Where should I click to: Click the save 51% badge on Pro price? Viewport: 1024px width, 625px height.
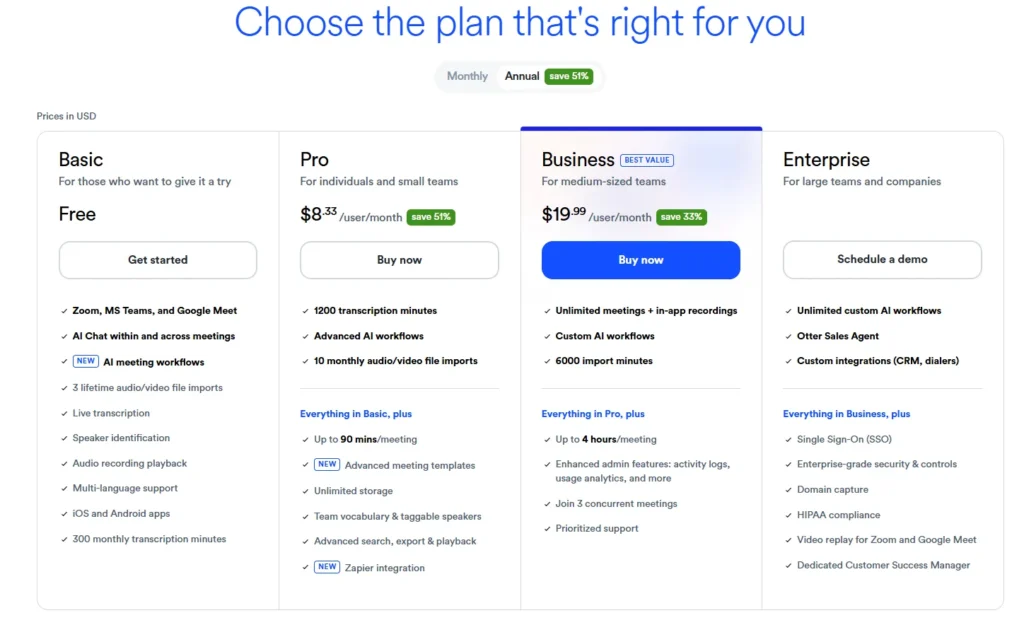pyautogui.click(x=431, y=217)
